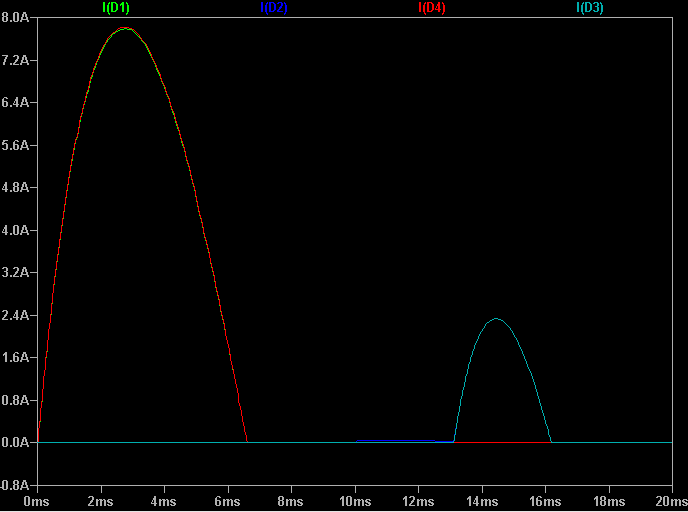Click the 0.0A vertical axis label
The height and width of the screenshot is (512, 688).
tap(15, 443)
